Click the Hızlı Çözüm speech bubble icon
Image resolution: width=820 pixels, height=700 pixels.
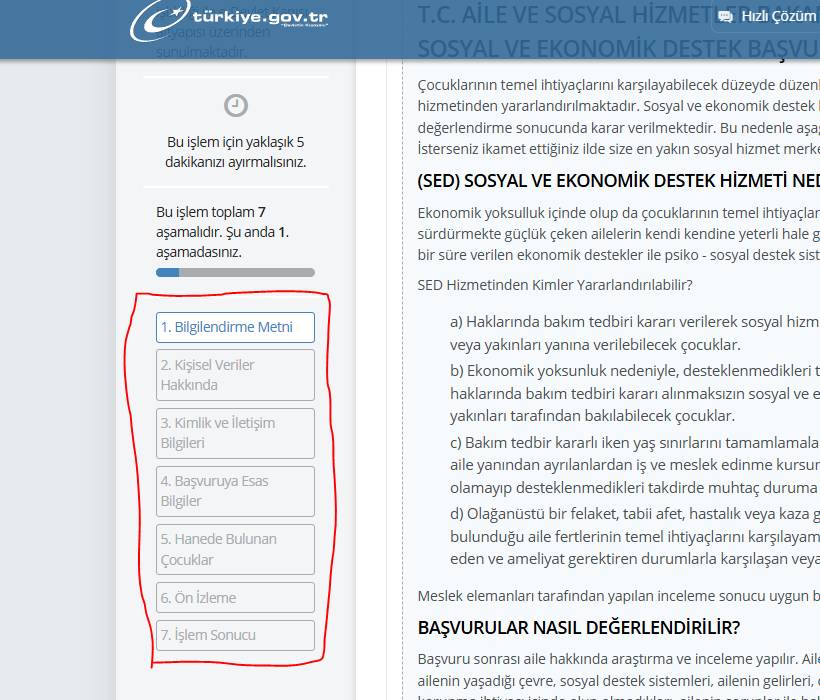pyautogui.click(x=725, y=17)
